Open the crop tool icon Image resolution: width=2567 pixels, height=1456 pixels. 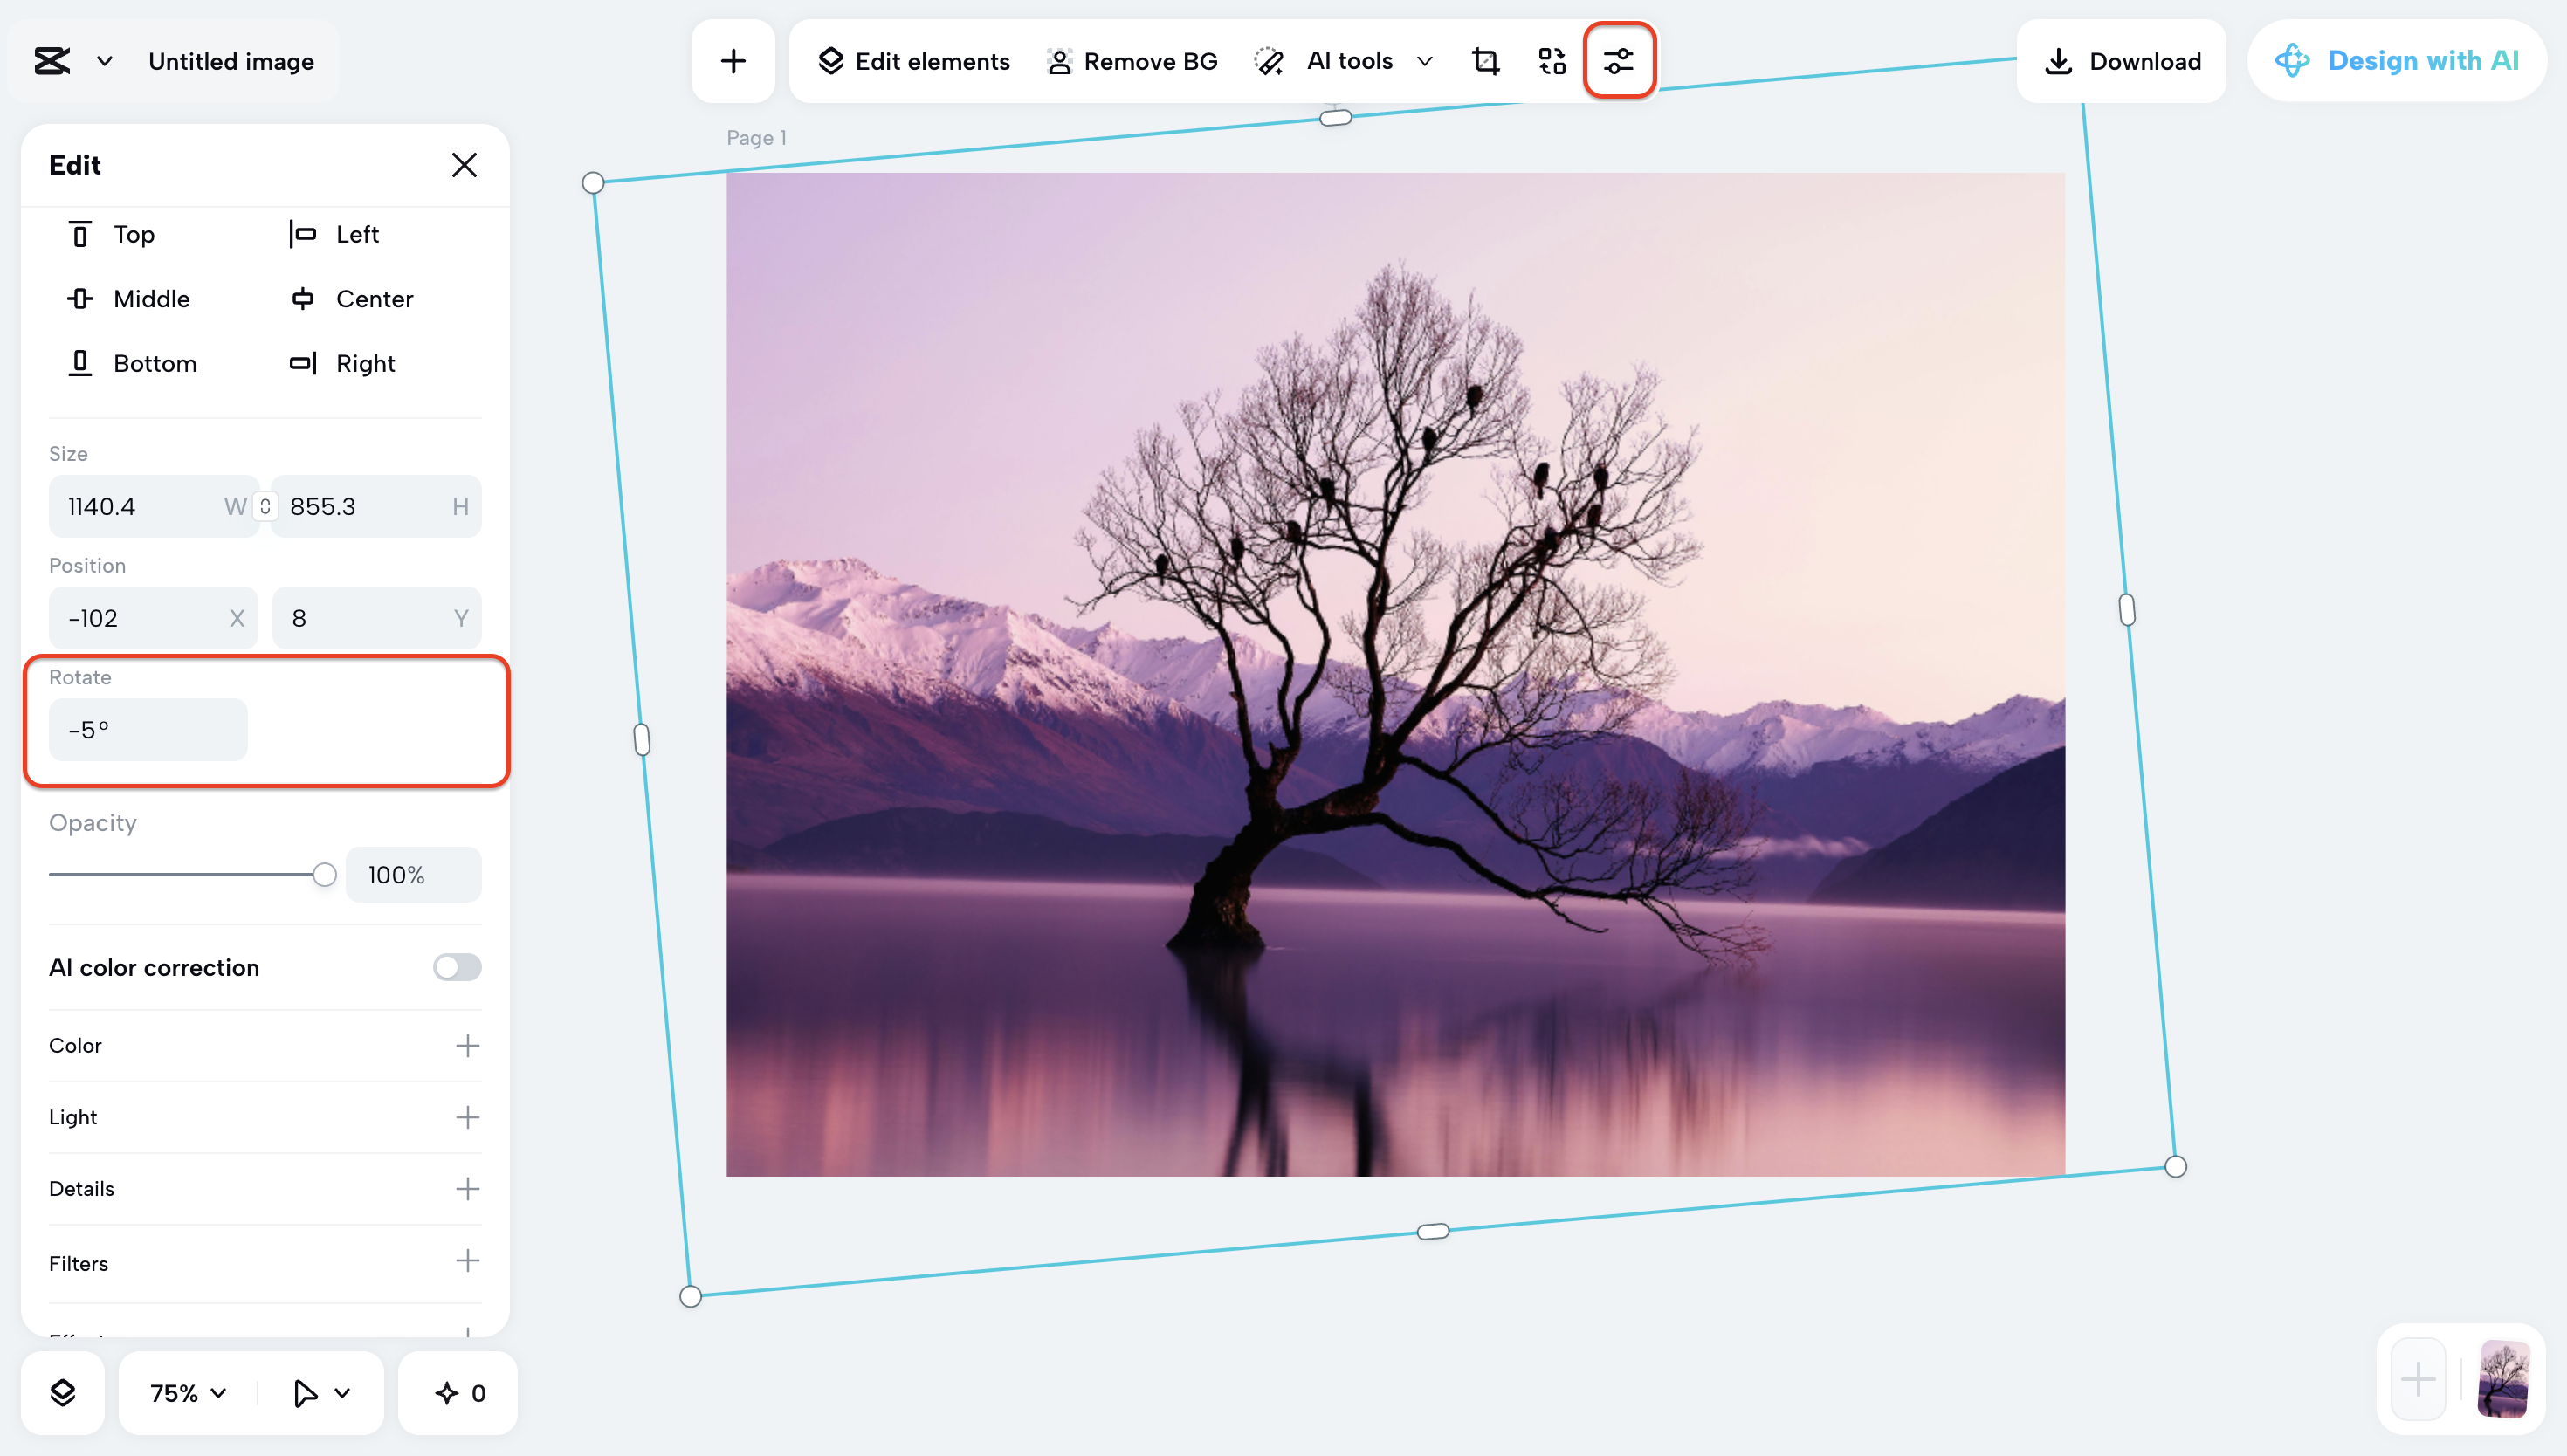click(1485, 61)
